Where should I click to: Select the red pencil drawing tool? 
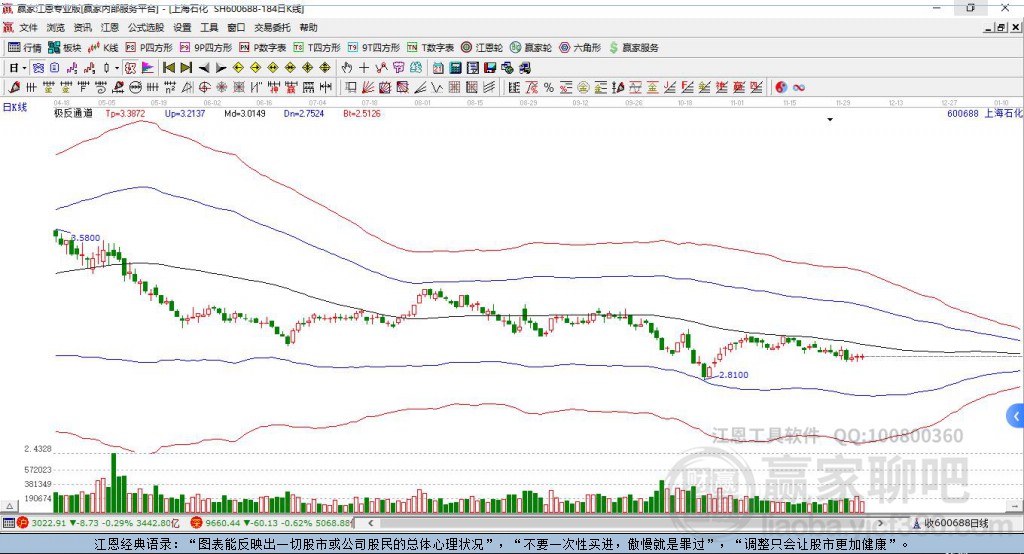(x=14, y=88)
